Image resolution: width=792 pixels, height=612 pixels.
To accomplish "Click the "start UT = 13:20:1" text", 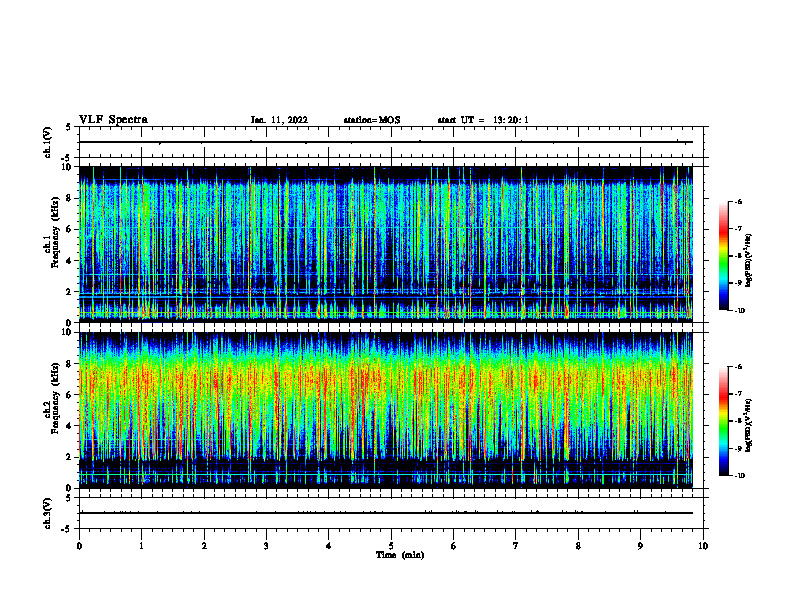I will (483, 120).
